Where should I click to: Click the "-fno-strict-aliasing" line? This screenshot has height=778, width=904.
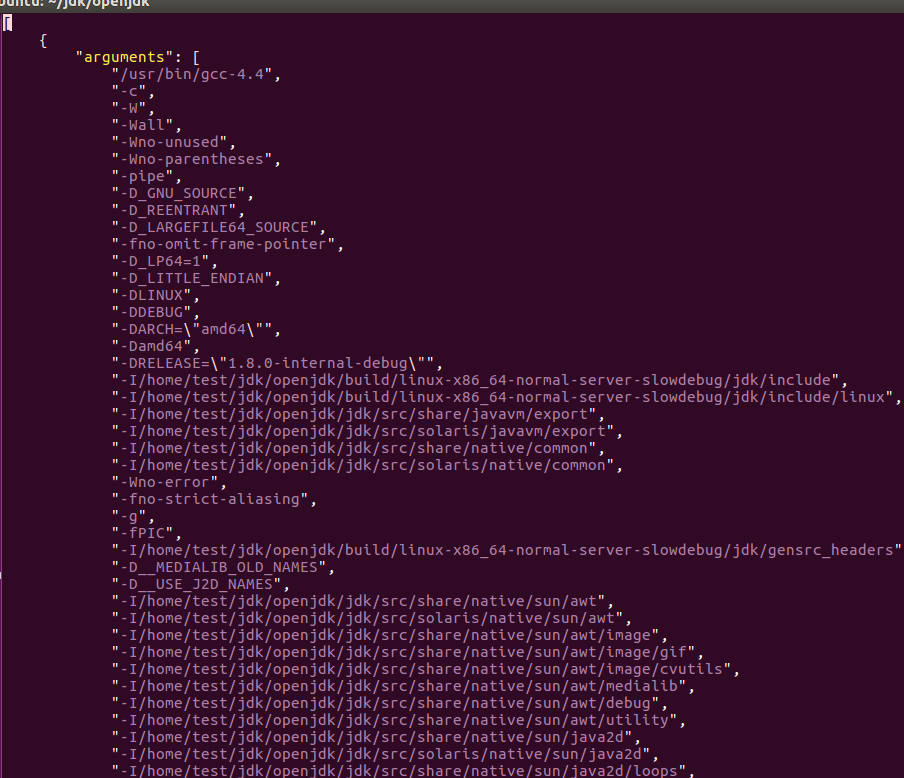[x=214, y=499]
